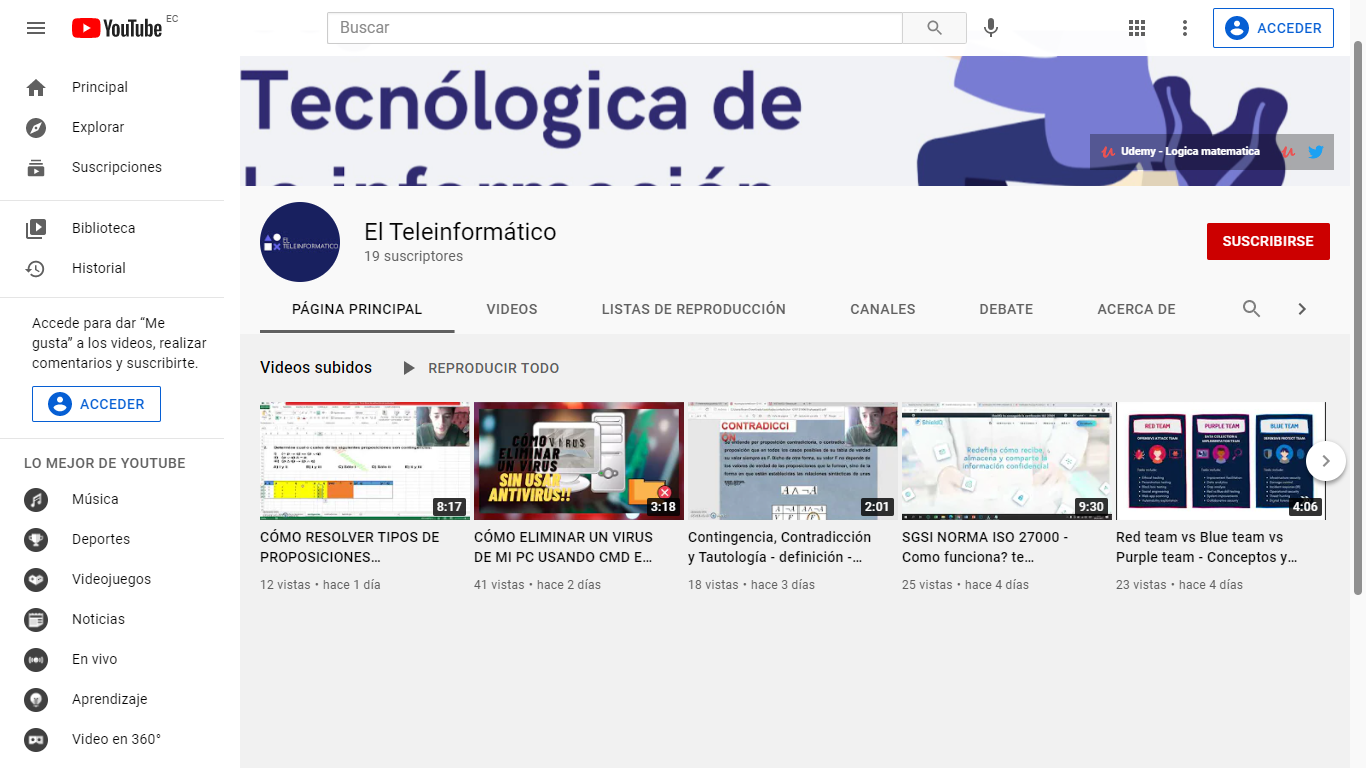
Task: Show more channel tabs with chevron
Action: point(1302,309)
